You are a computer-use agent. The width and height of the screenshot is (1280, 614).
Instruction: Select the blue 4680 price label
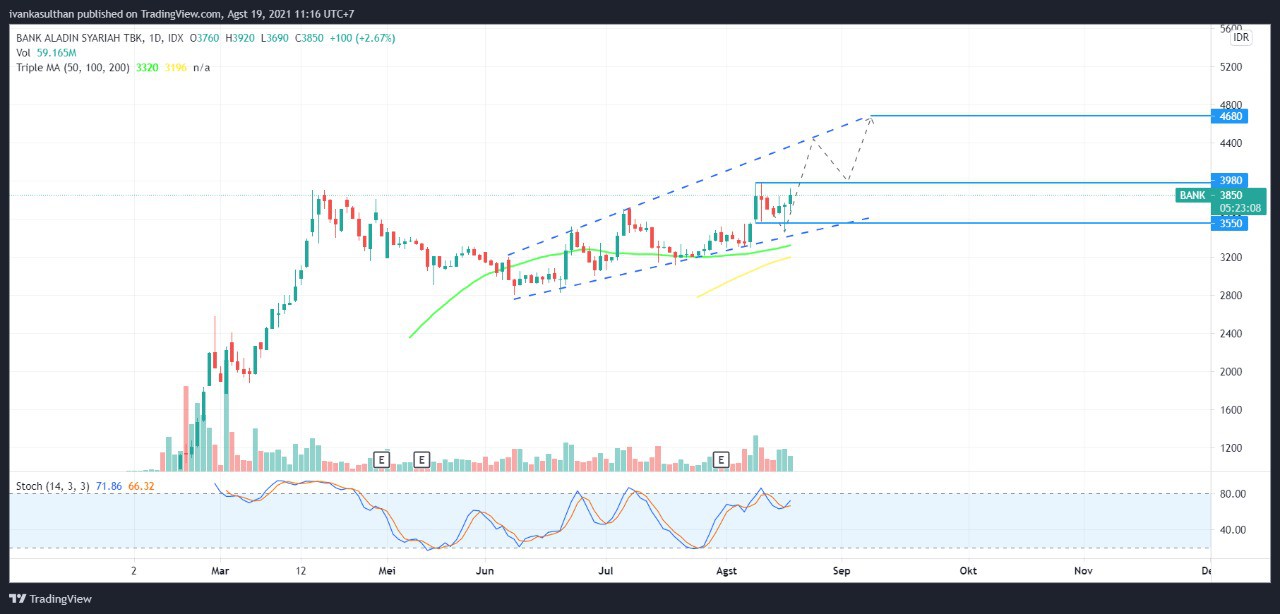tap(1231, 116)
